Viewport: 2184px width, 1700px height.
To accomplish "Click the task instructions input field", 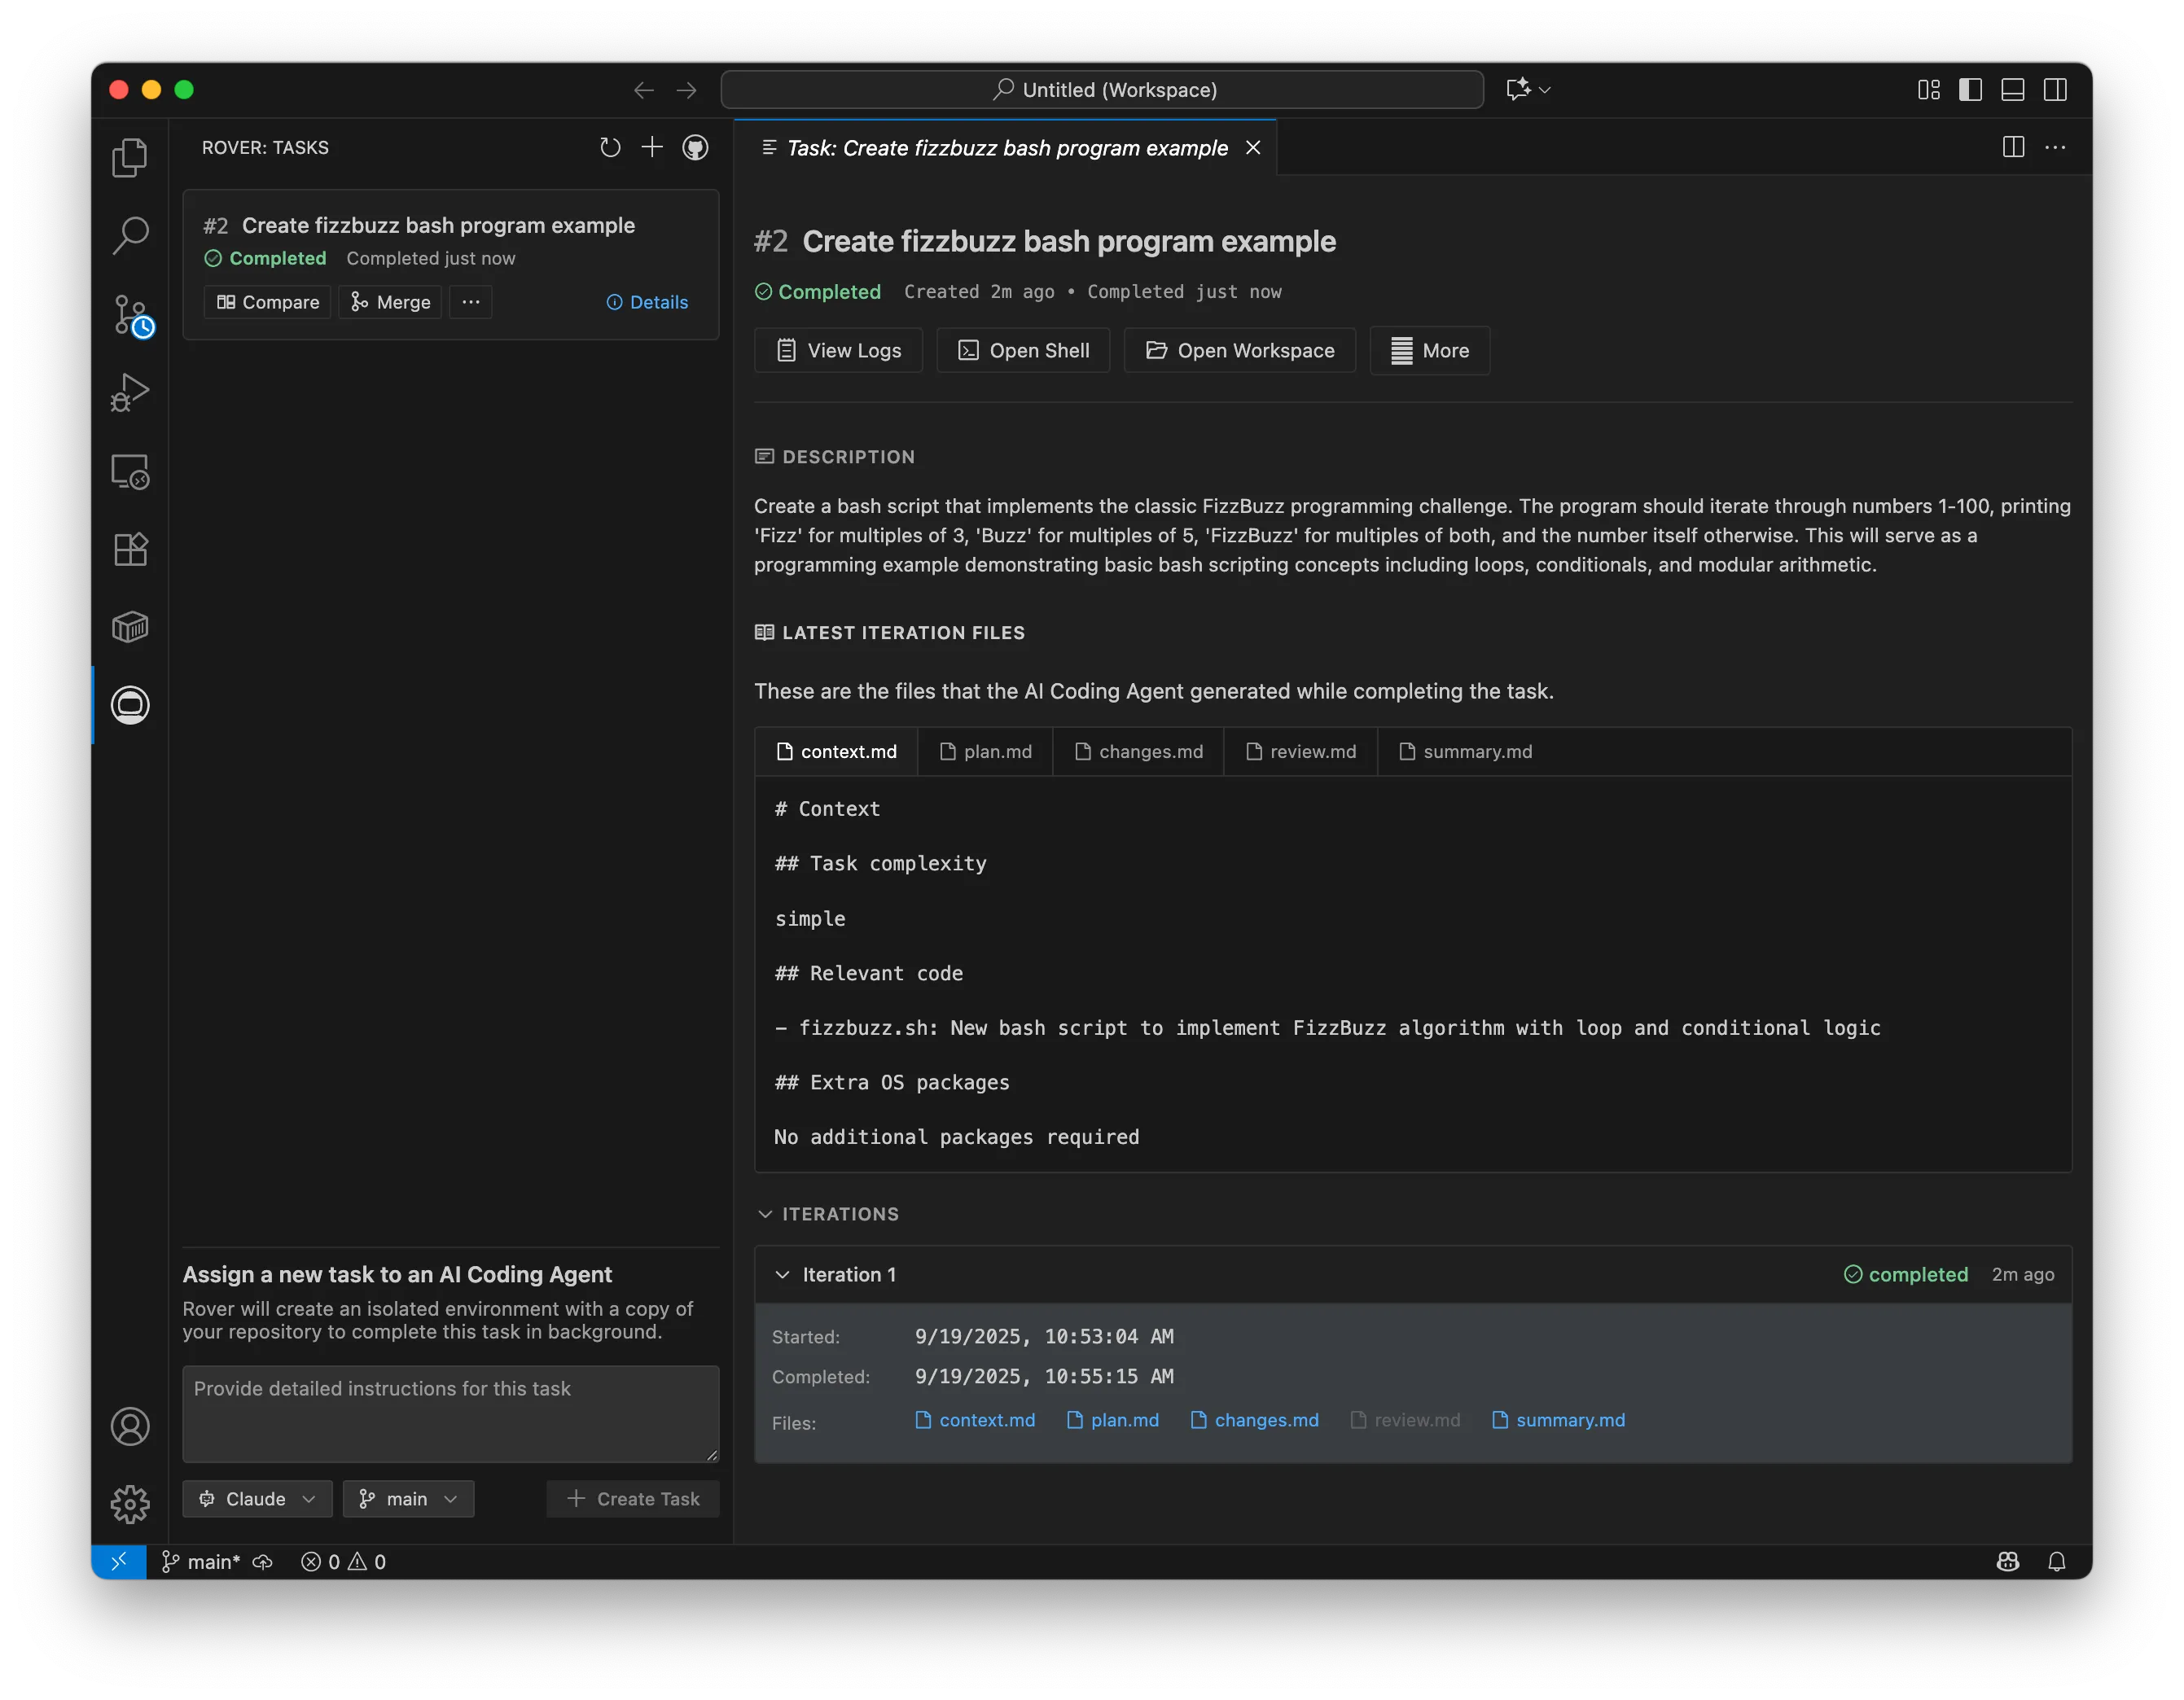I will pos(450,1412).
